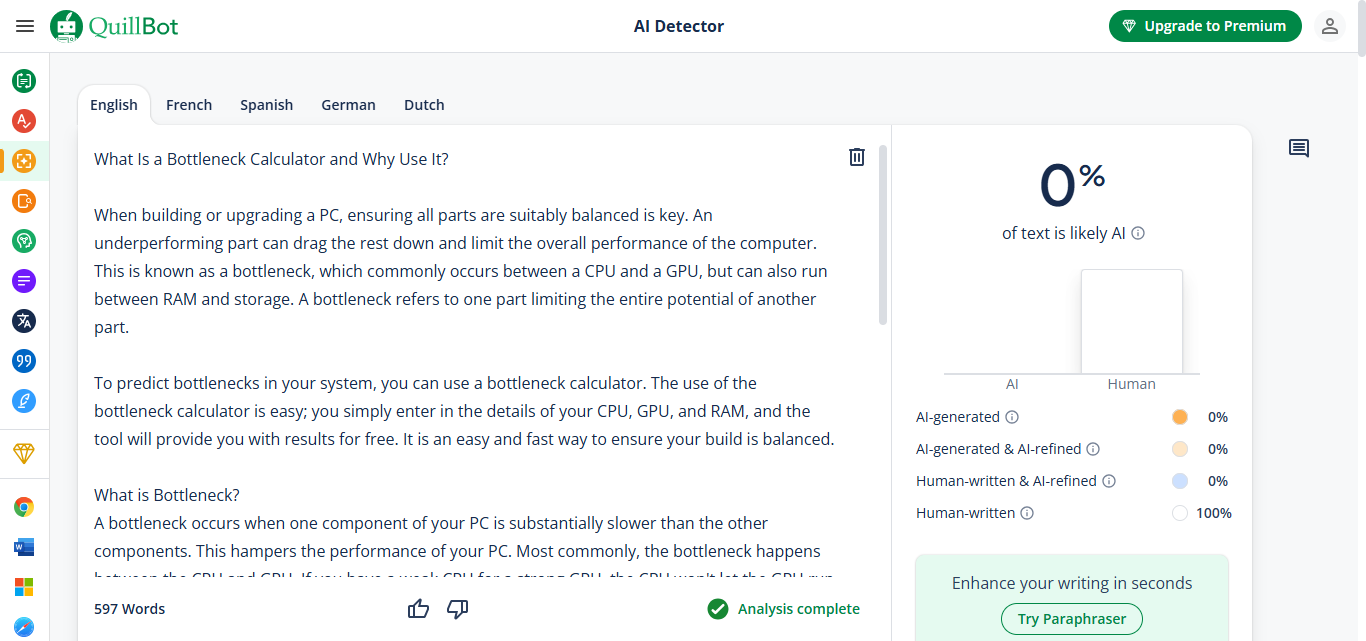Viewport: 1366px width, 641px height.
Task: Select the Dutch language tab
Action: point(424,105)
